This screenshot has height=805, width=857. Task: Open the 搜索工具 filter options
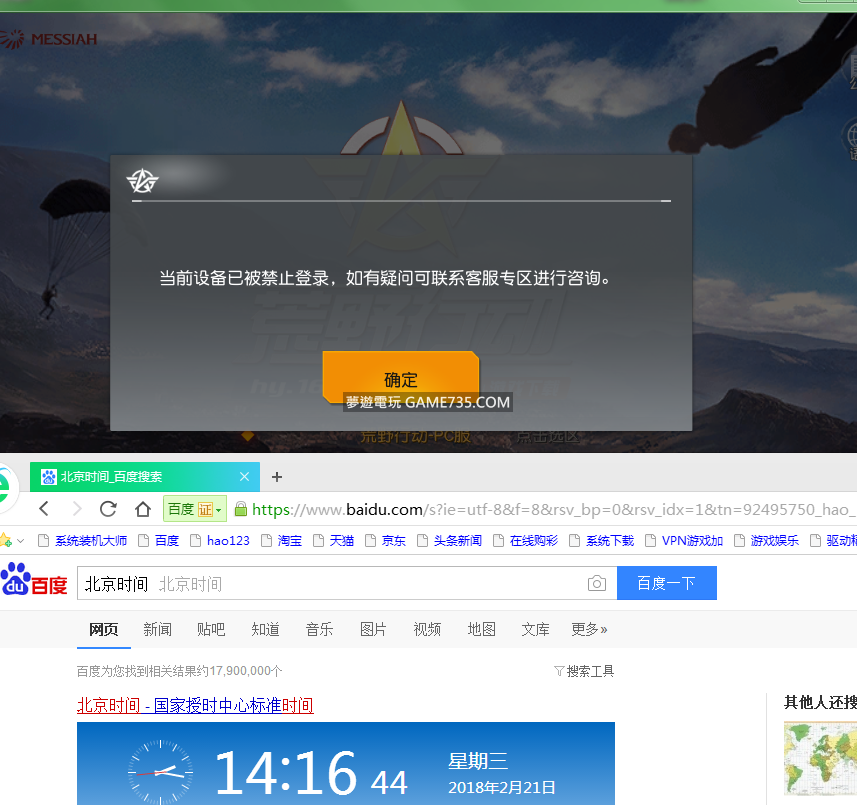click(x=584, y=671)
